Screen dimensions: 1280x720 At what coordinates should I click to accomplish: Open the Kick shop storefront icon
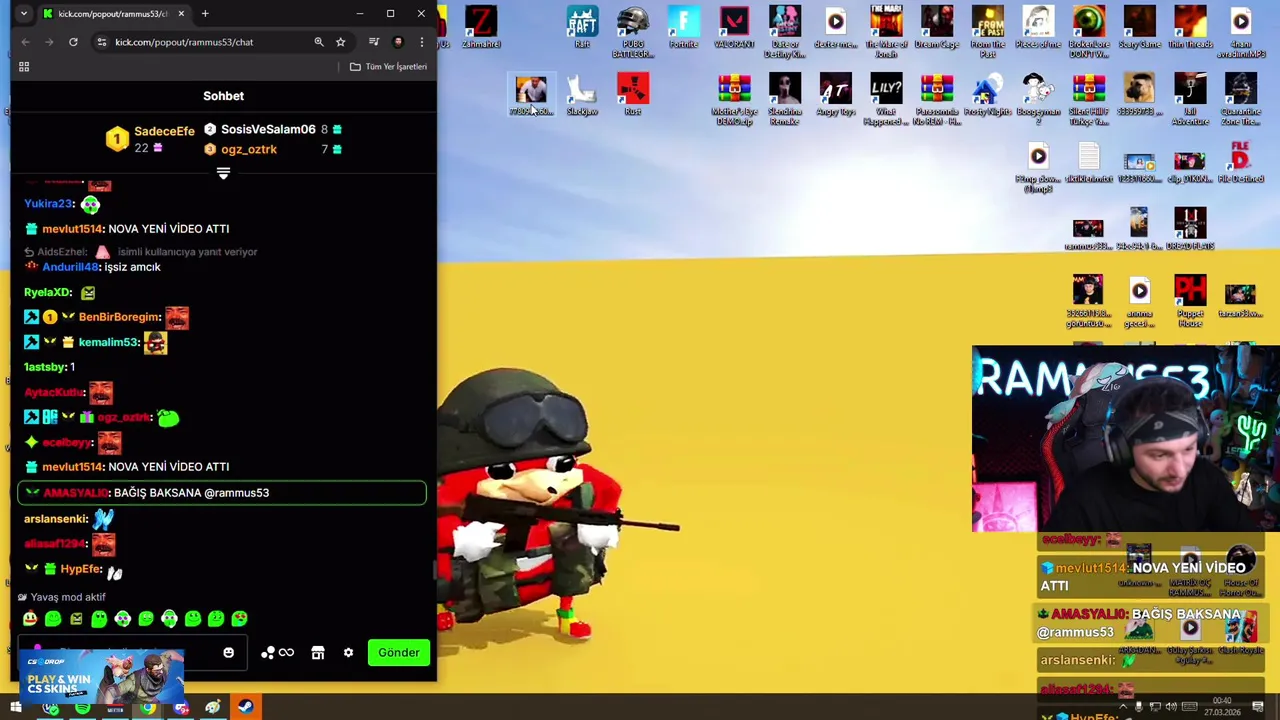coord(317,653)
